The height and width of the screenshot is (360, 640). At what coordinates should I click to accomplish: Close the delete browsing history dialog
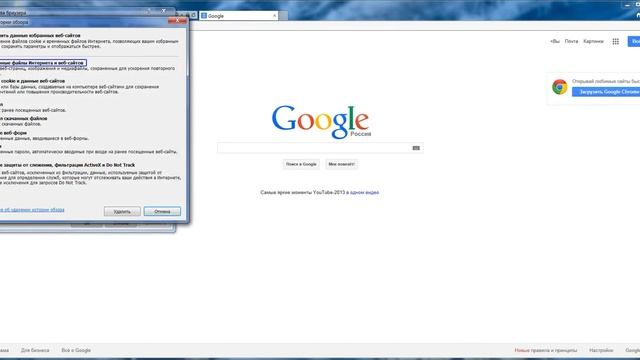pyautogui.click(x=178, y=20)
